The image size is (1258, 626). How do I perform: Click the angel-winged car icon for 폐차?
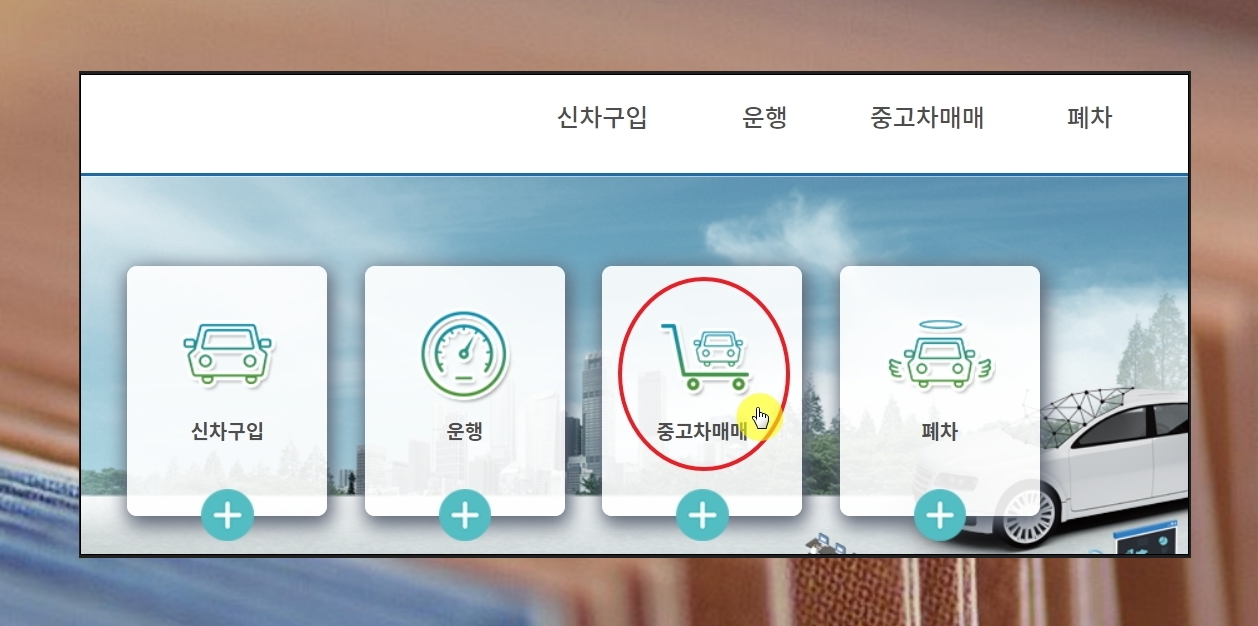point(940,355)
